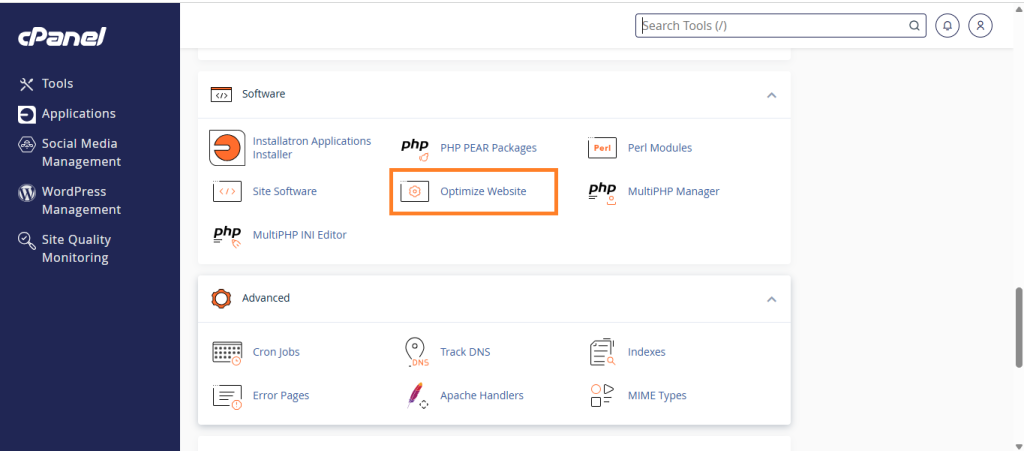Screen dimensions: 1024x451
Task: Click the Perl Modules icon
Action: [602, 148]
